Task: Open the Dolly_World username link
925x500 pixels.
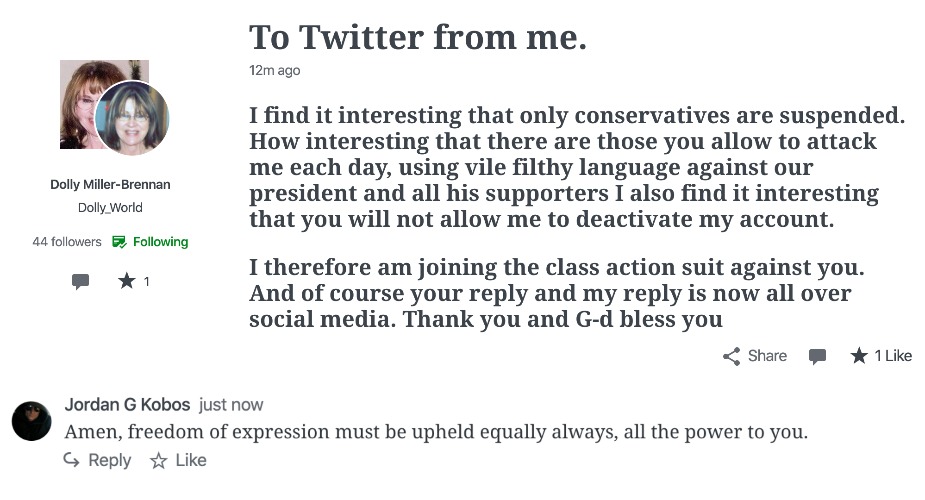Action: click(x=110, y=208)
